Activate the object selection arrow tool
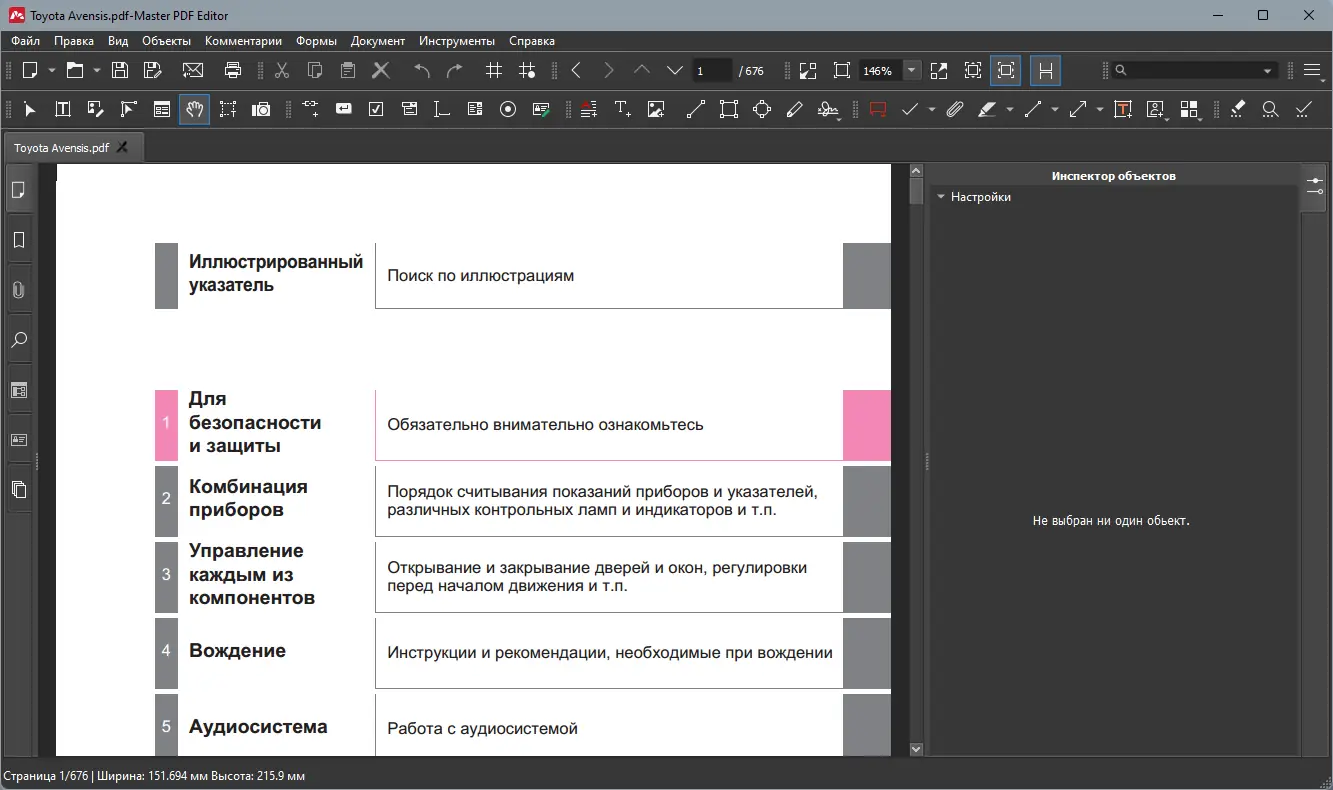Image resolution: width=1333 pixels, height=790 pixels. (29, 109)
